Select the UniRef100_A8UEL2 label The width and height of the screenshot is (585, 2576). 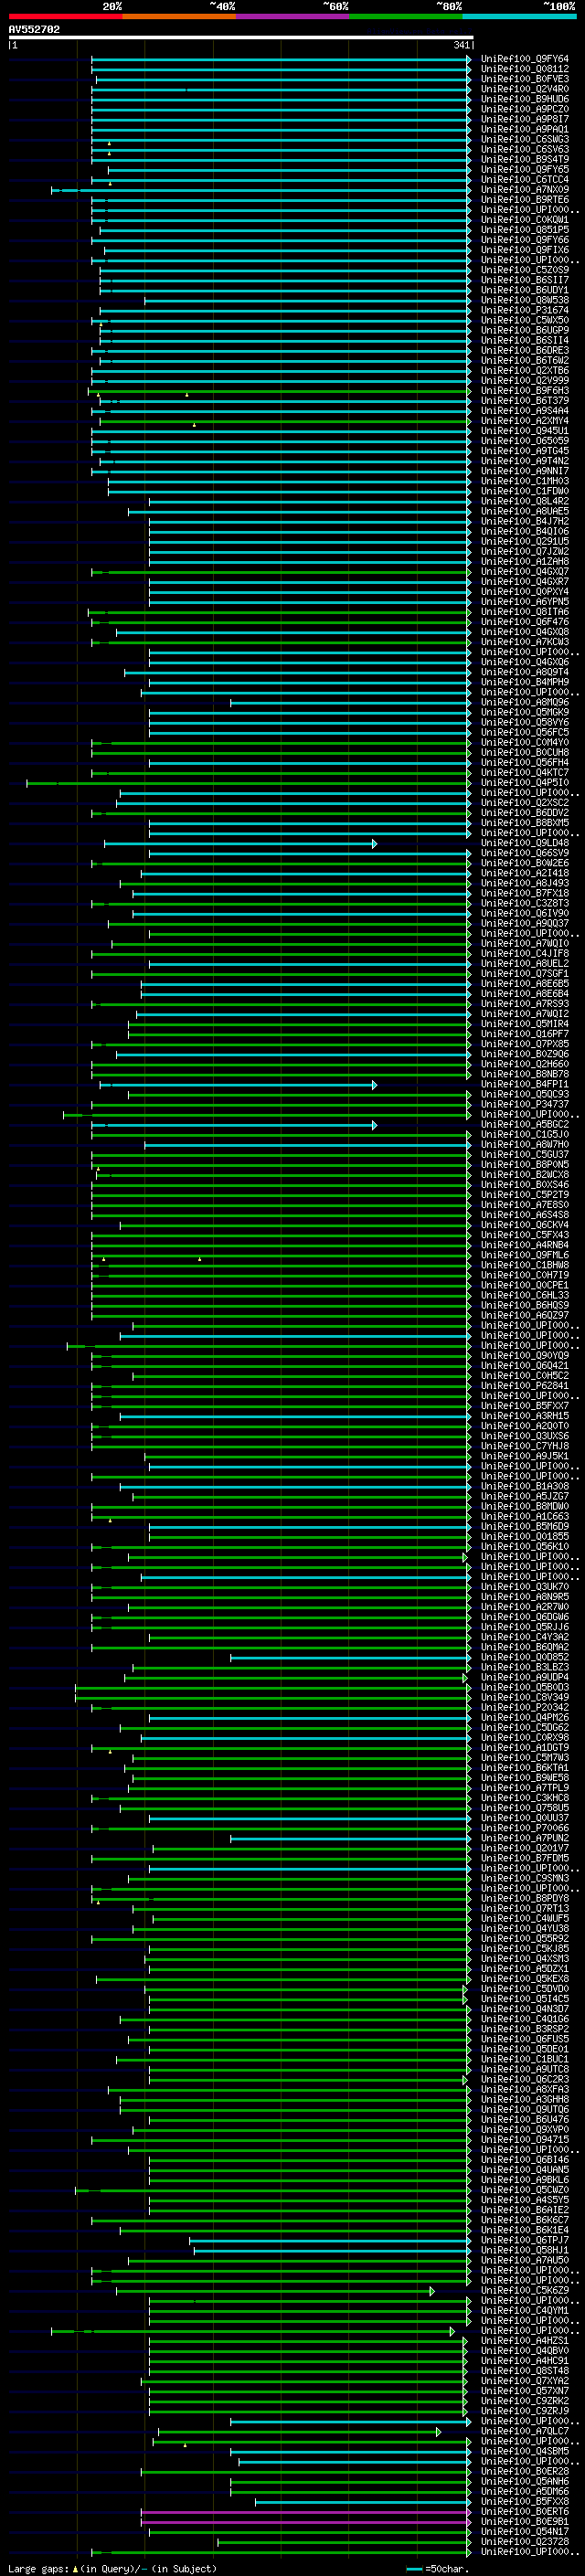tap(524, 964)
